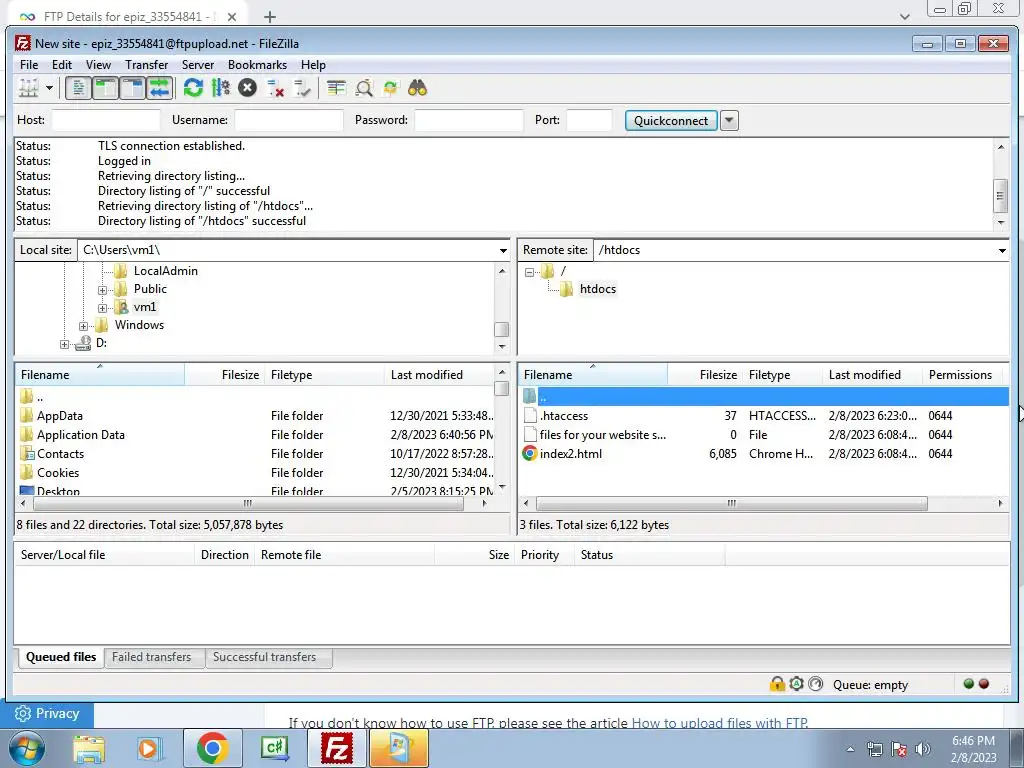This screenshot has height=768, width=1024.
Task: Open directory listing filters dialog
Action: 336,88
